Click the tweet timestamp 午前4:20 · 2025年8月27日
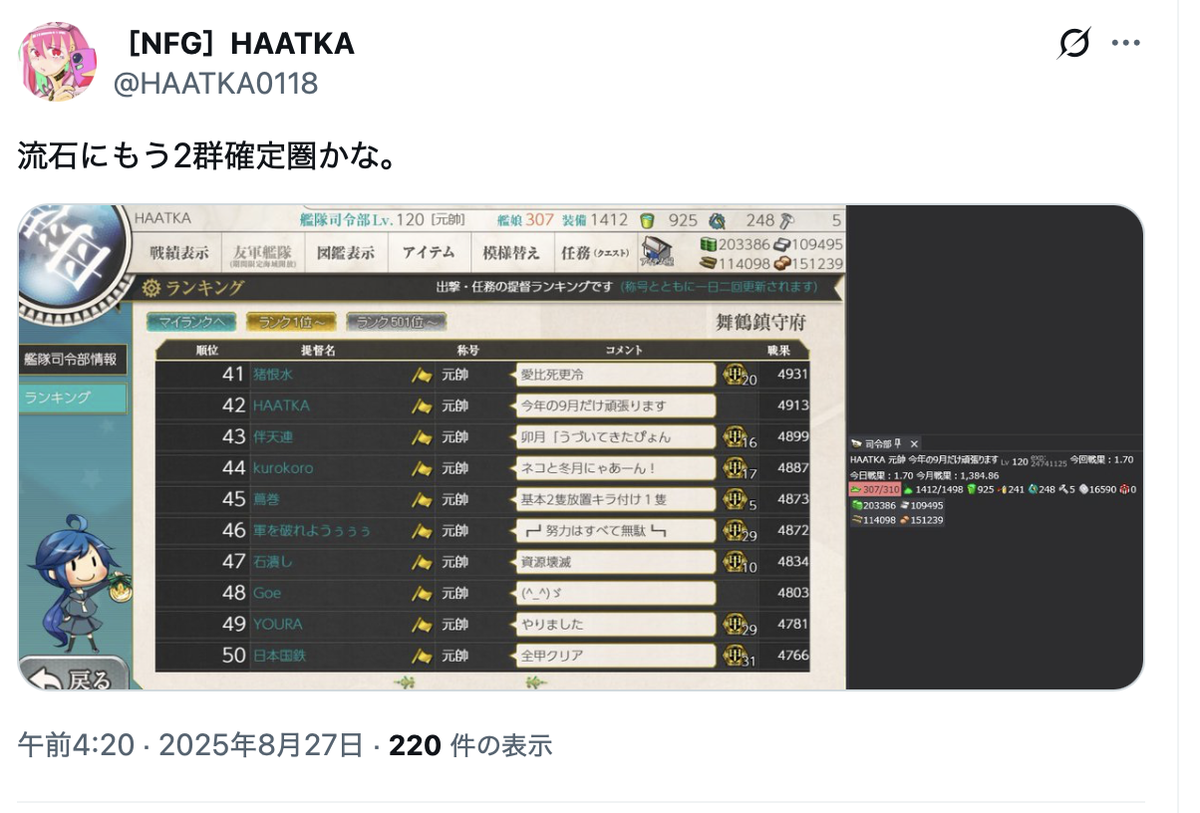 point(190,745)
